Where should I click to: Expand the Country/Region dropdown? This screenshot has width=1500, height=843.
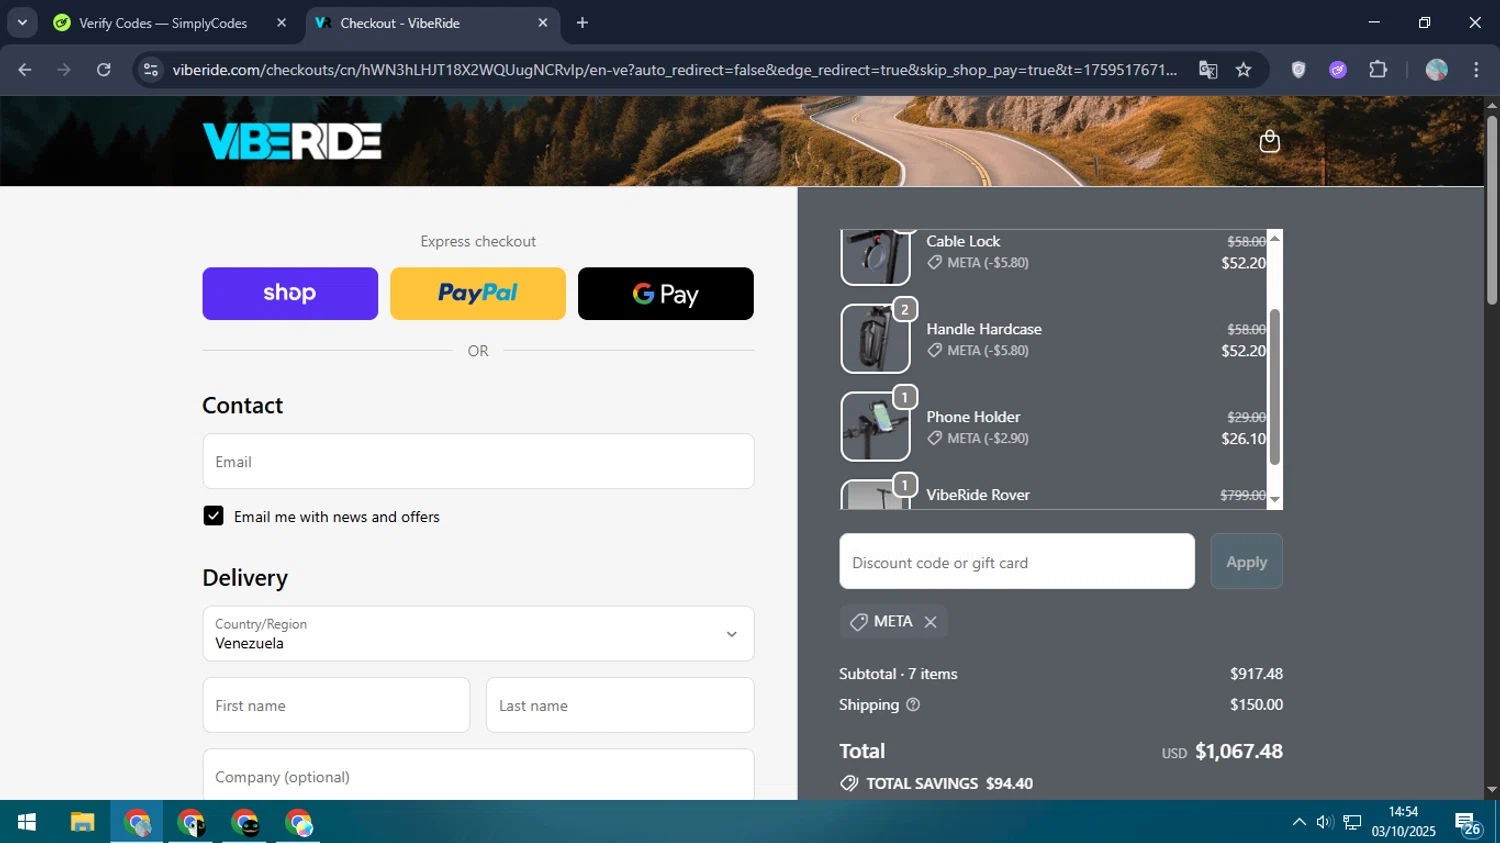478,634
